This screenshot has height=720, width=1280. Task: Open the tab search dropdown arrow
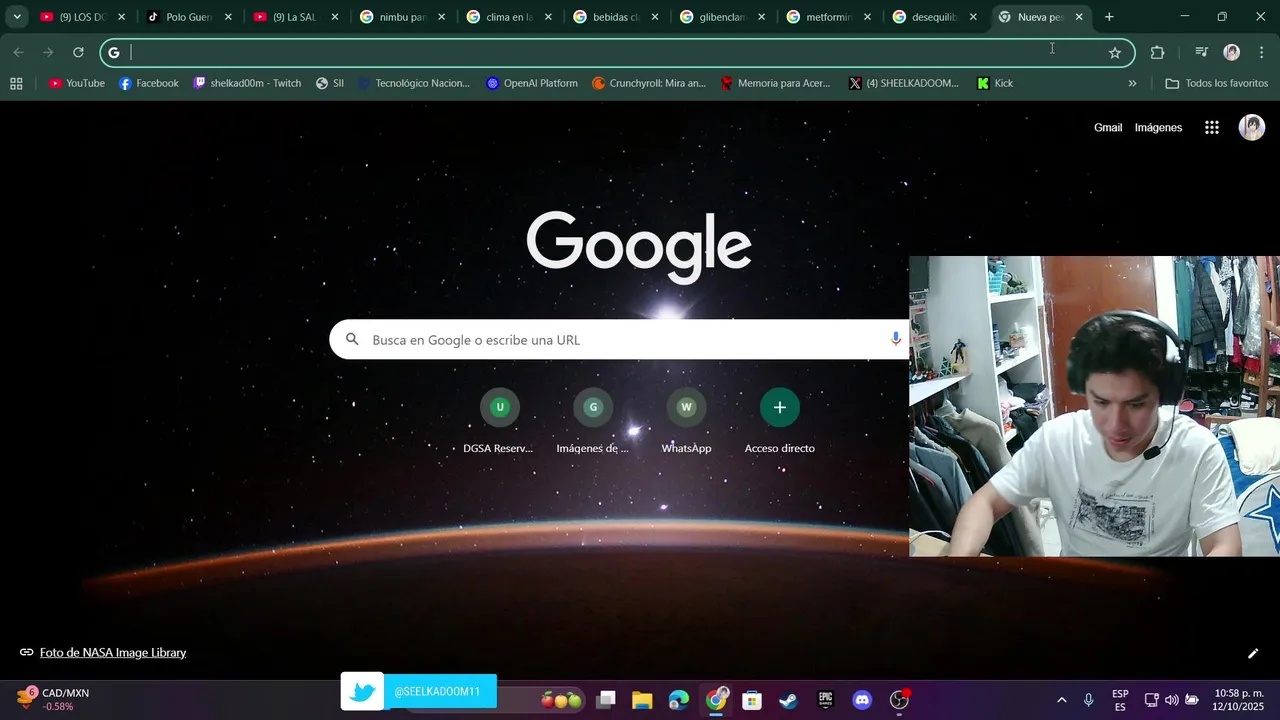17,17
